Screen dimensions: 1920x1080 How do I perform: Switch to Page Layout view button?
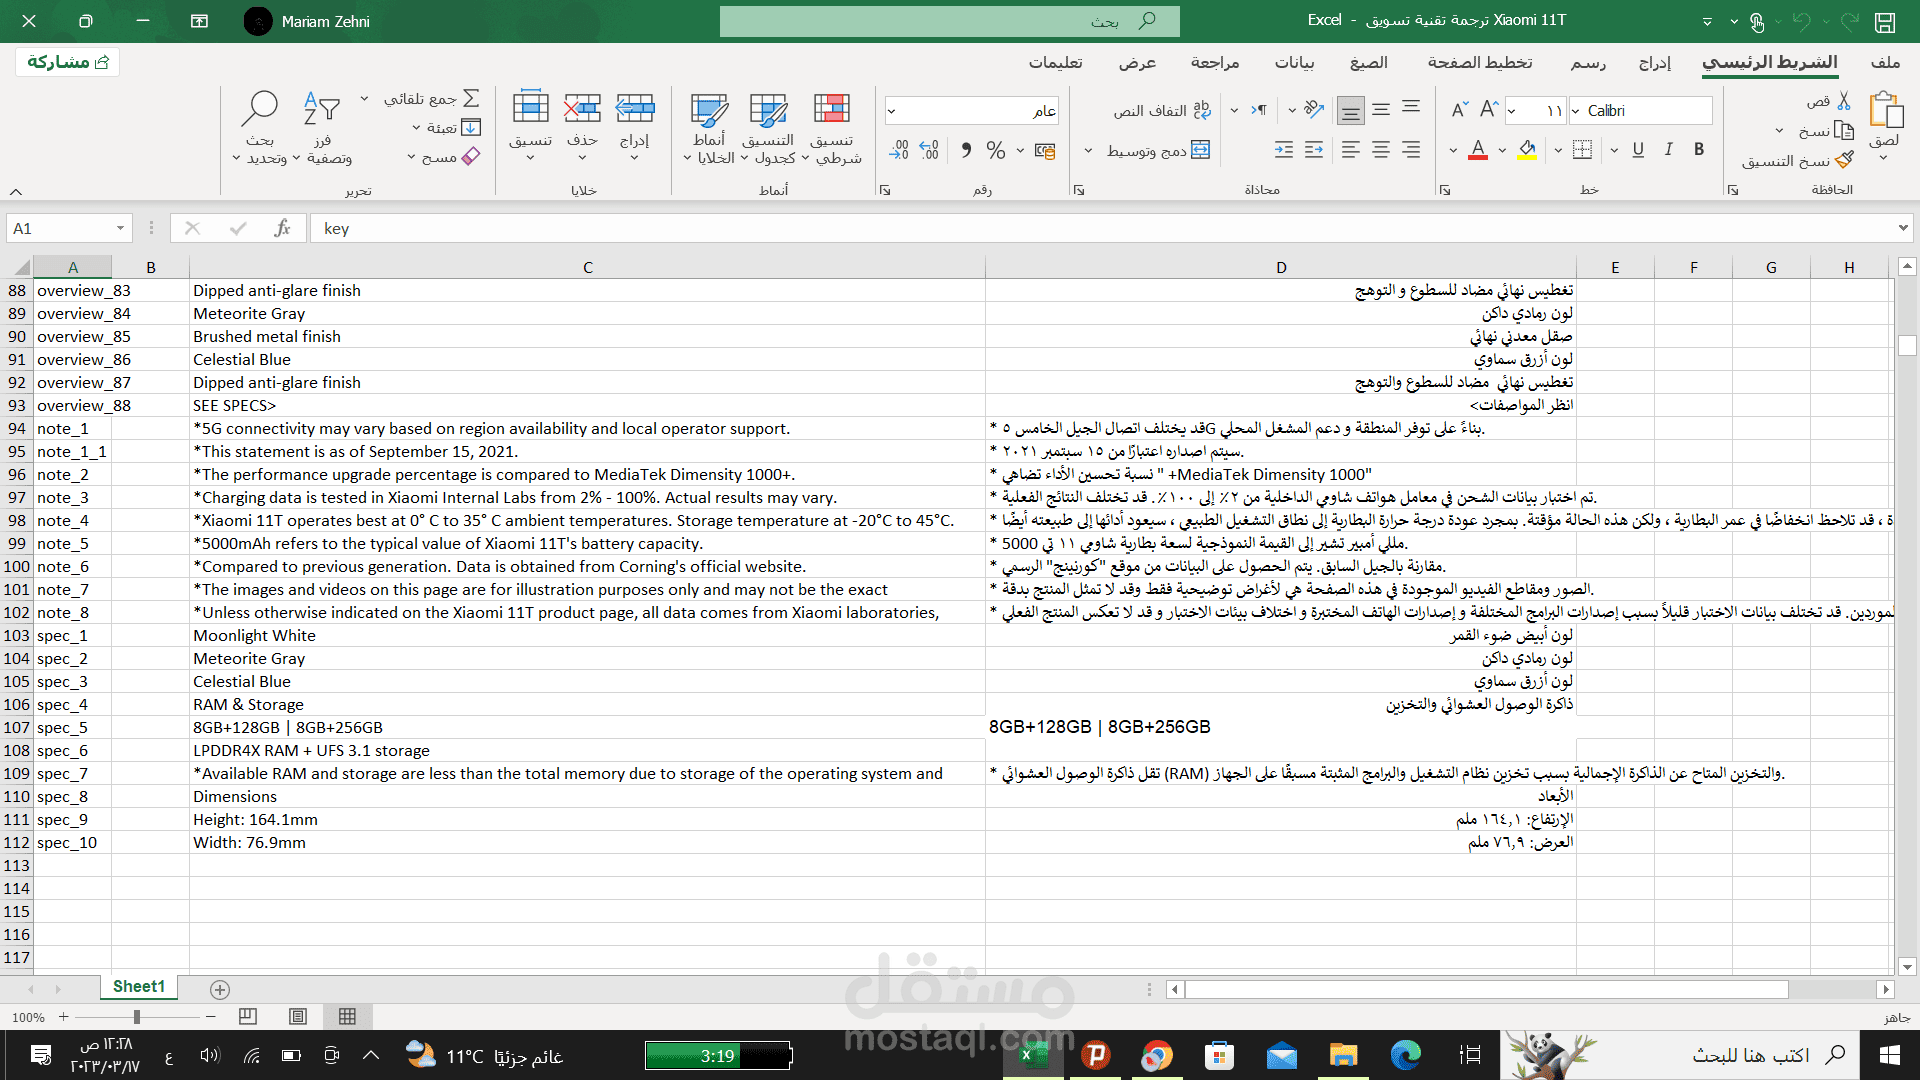click(298, 1017)
